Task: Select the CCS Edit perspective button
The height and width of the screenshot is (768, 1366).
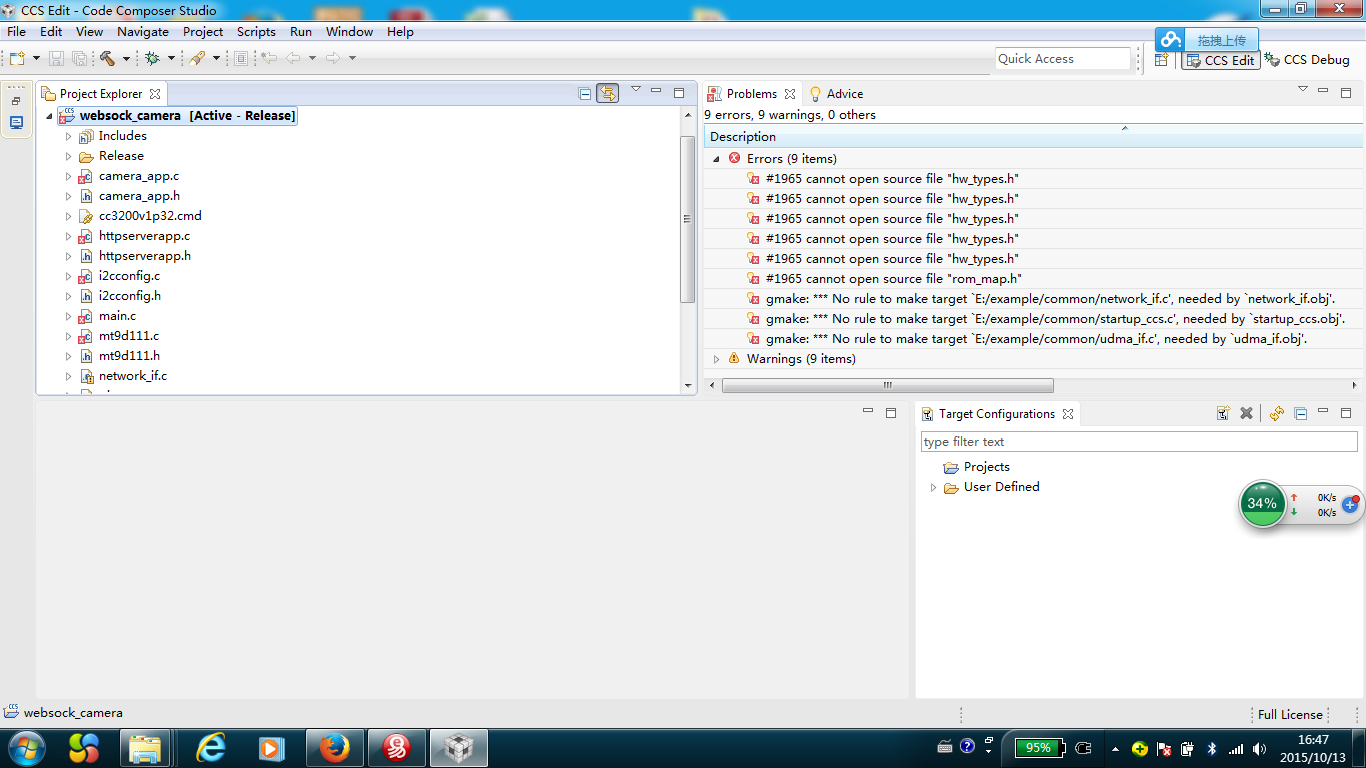Action: tap(1220, 60)
